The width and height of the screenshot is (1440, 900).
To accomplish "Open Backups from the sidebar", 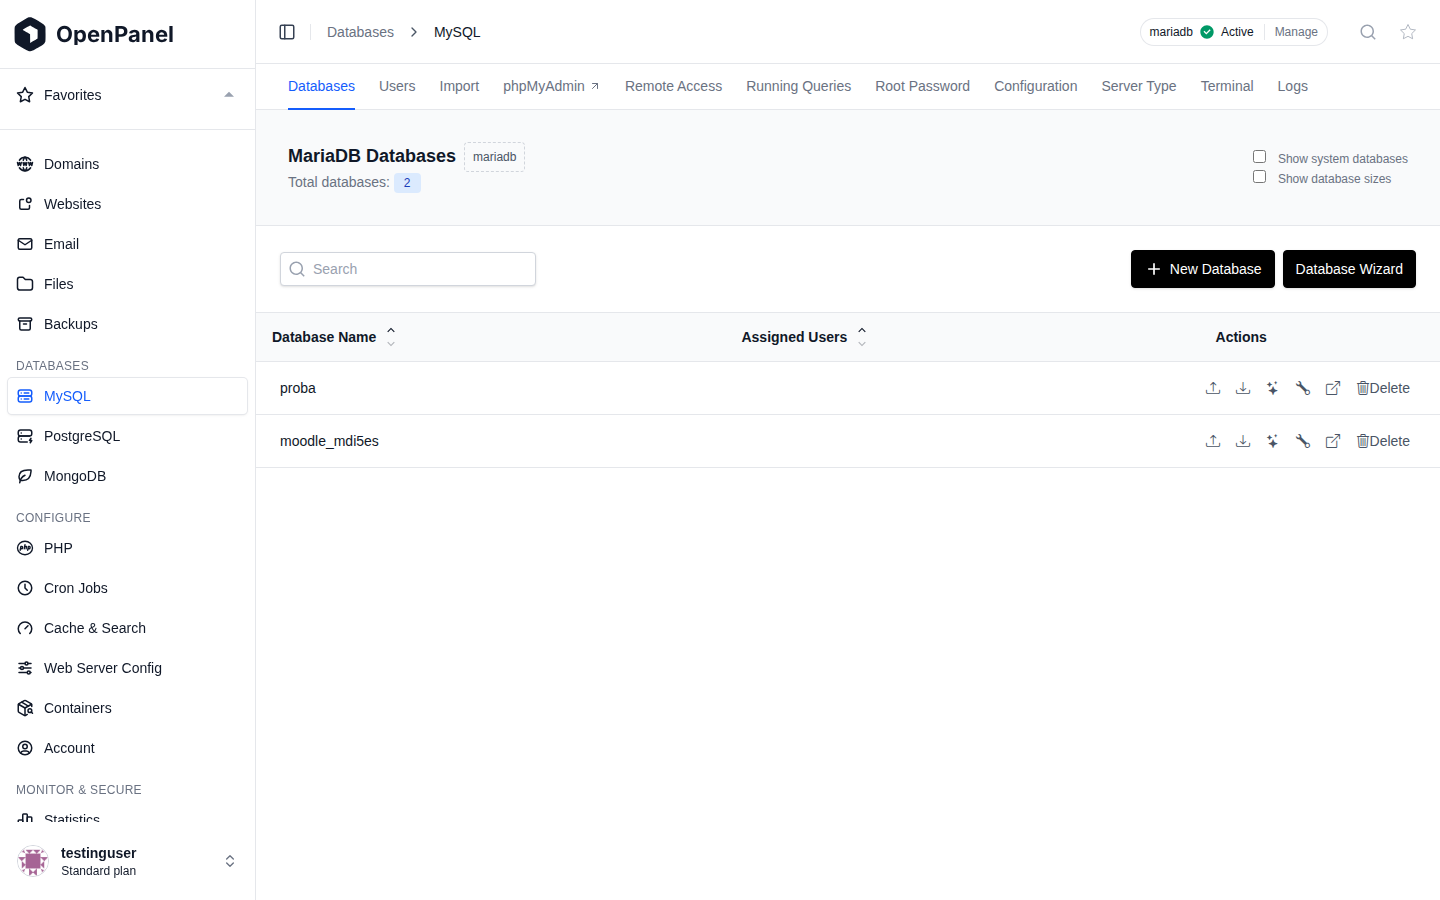I will click(x=127, y=324).
